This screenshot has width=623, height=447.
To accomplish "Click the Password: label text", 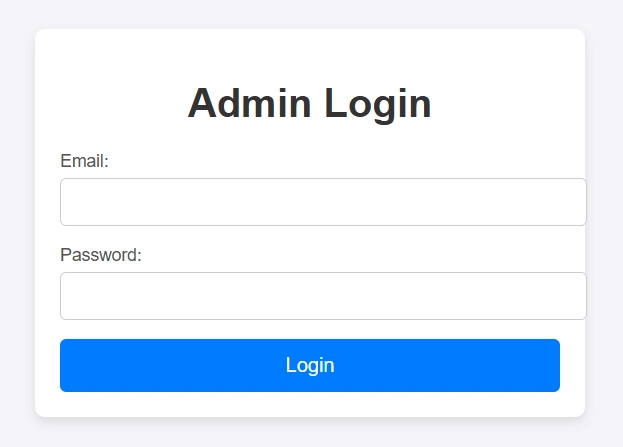I will point(101,255).
